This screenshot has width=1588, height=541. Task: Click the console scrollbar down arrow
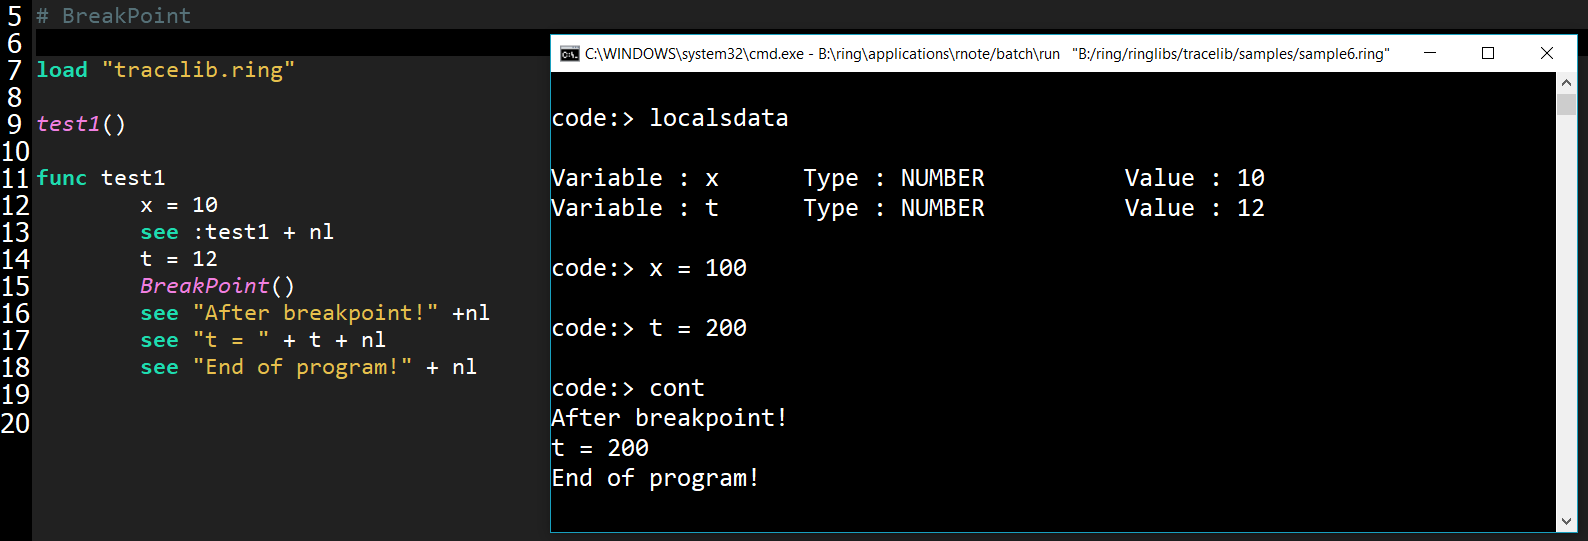tap(1566, 521)
